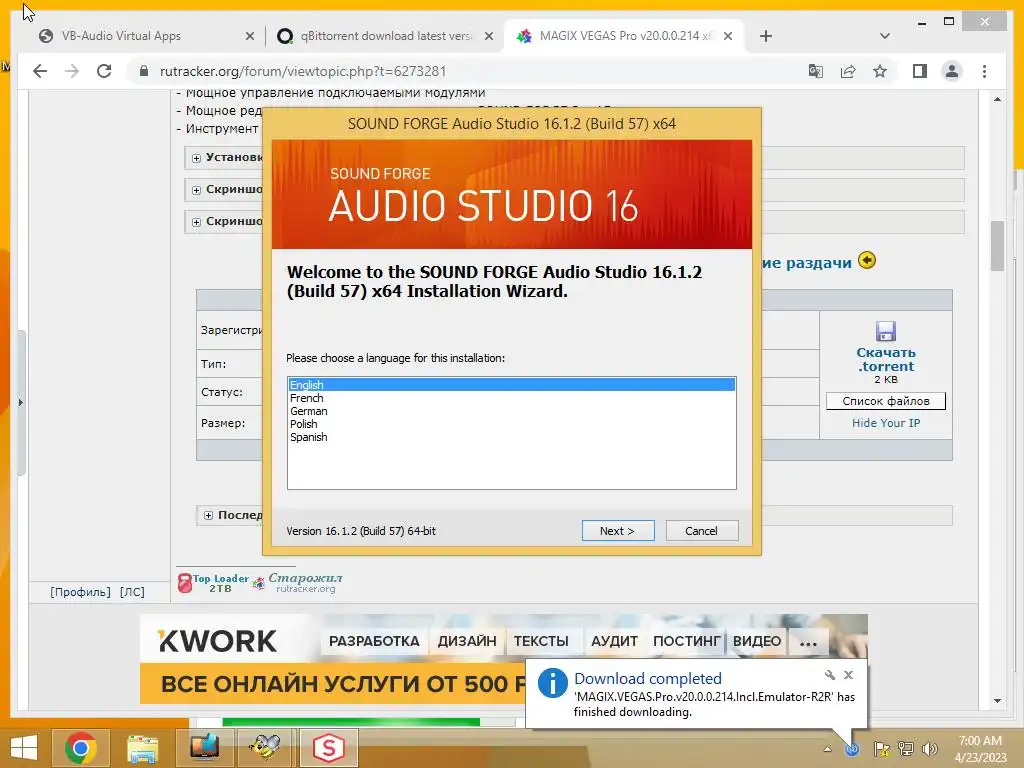Open the notification settings wrench icon
Screen dimensions: 1024x768
[x=829, y=675]
